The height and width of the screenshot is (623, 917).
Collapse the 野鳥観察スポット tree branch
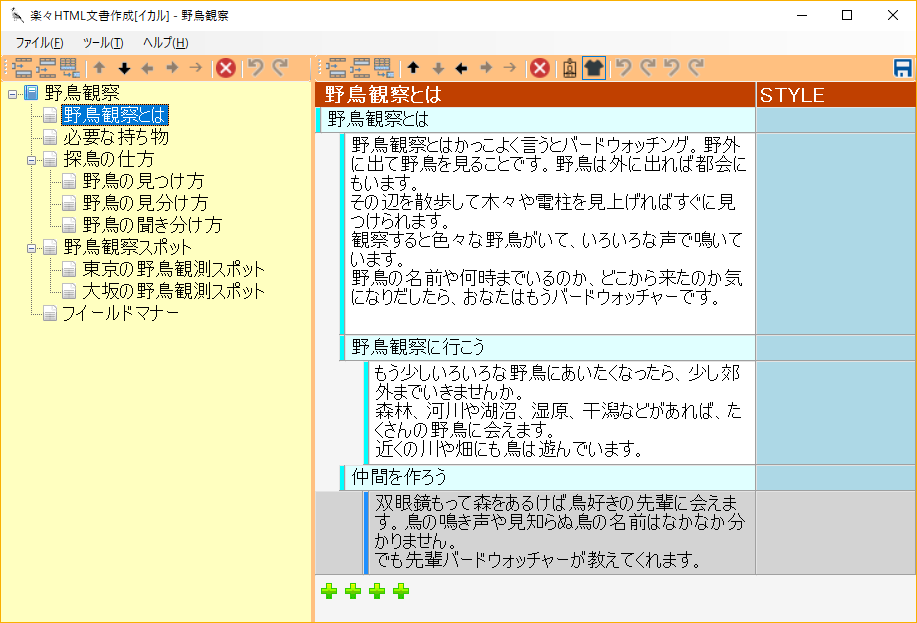[x=32, y=247]
